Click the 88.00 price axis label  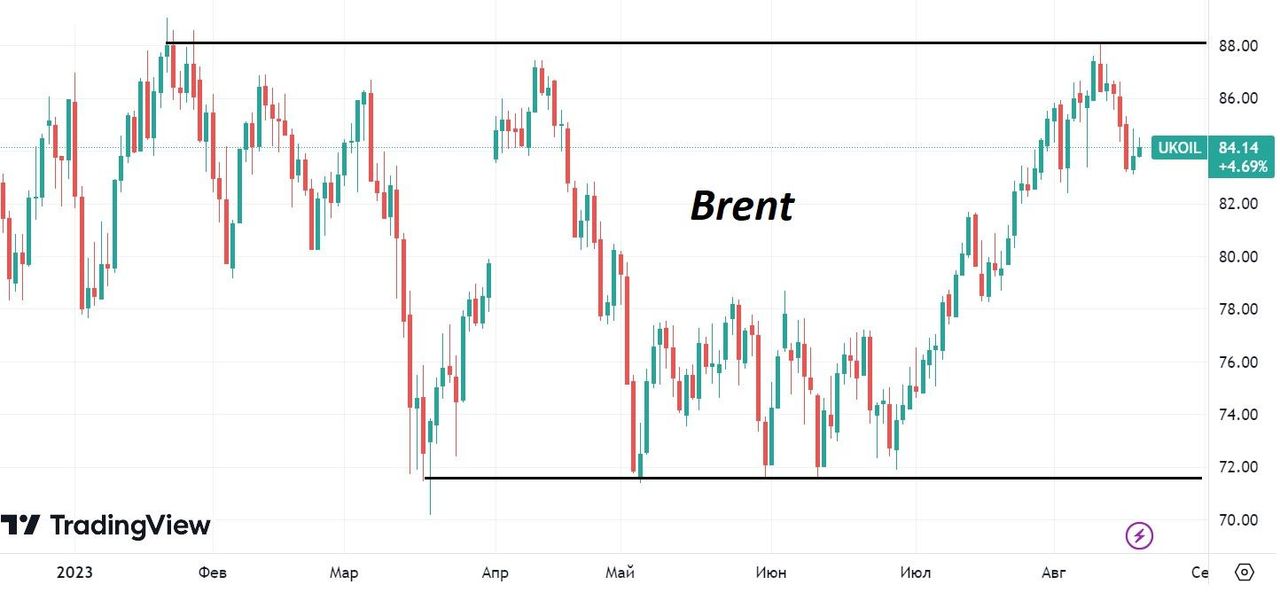click(x=1238, y=46)
